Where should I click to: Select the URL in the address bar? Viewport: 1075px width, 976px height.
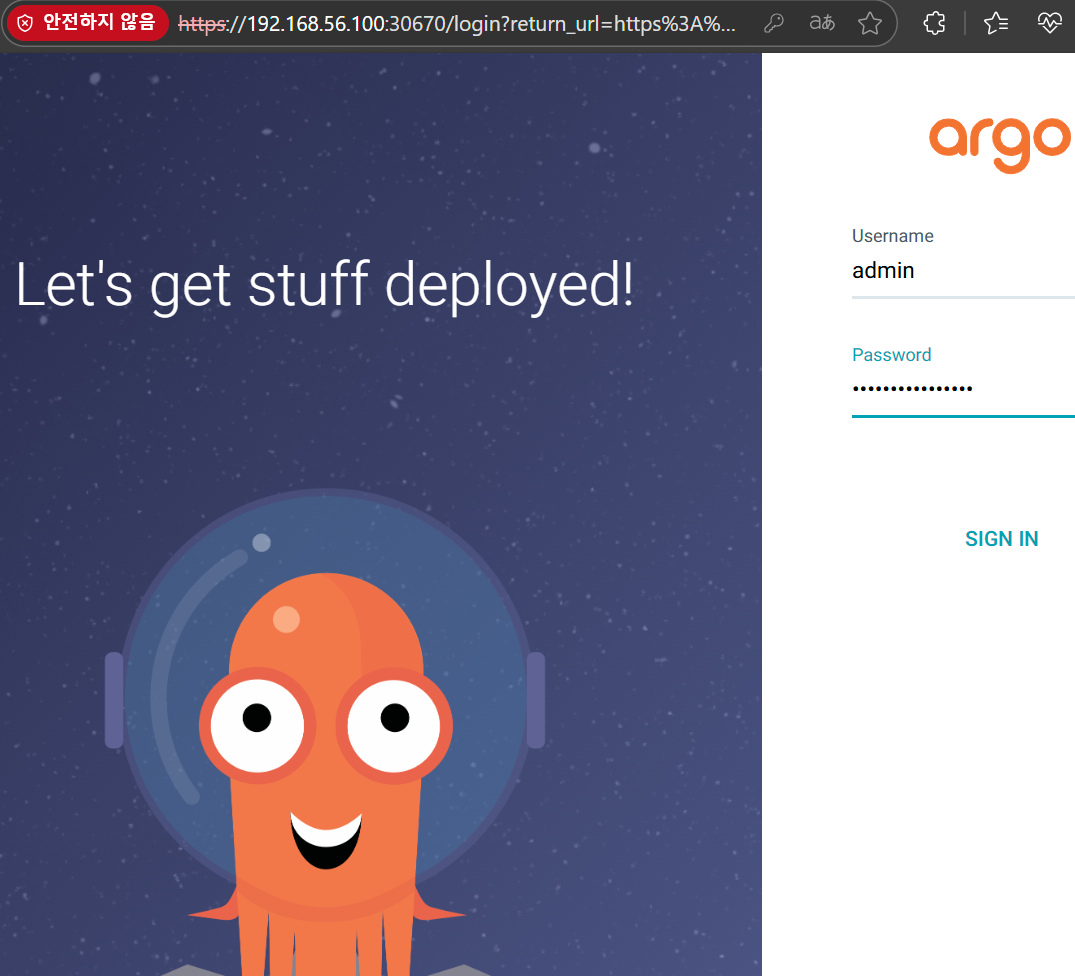point(480,24)
